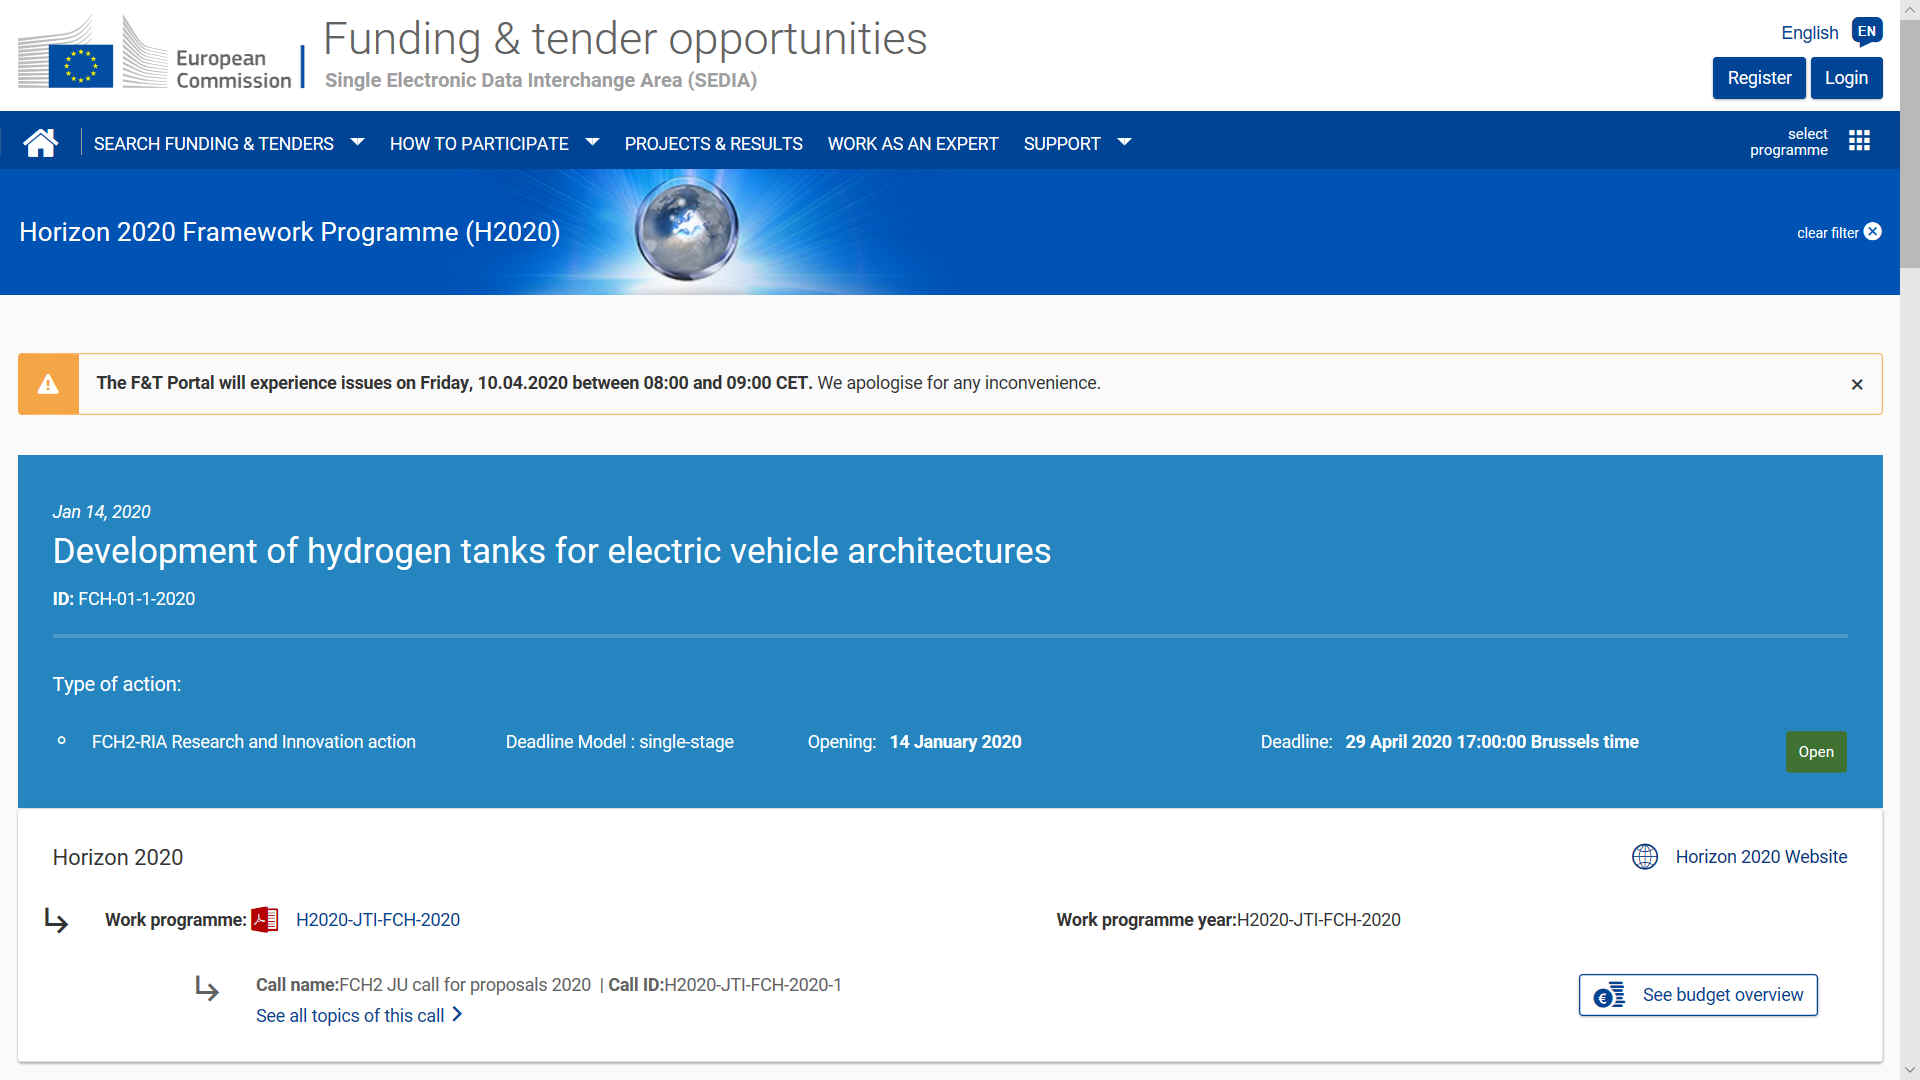The image size is (1920, 1080).
Task: Click the clear filter text
Action: click(x=1828, y=233)
